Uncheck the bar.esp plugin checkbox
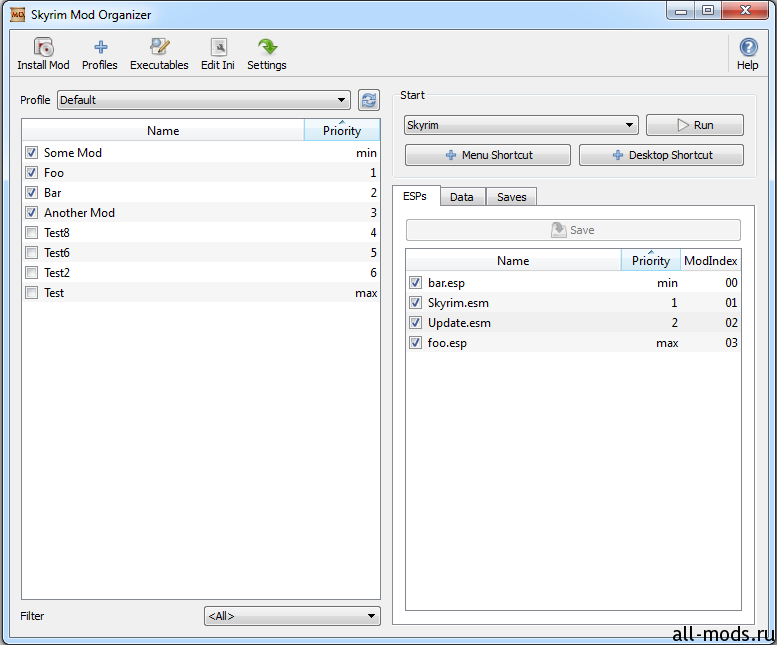This screenshot has width=777, height=645. 415,283
